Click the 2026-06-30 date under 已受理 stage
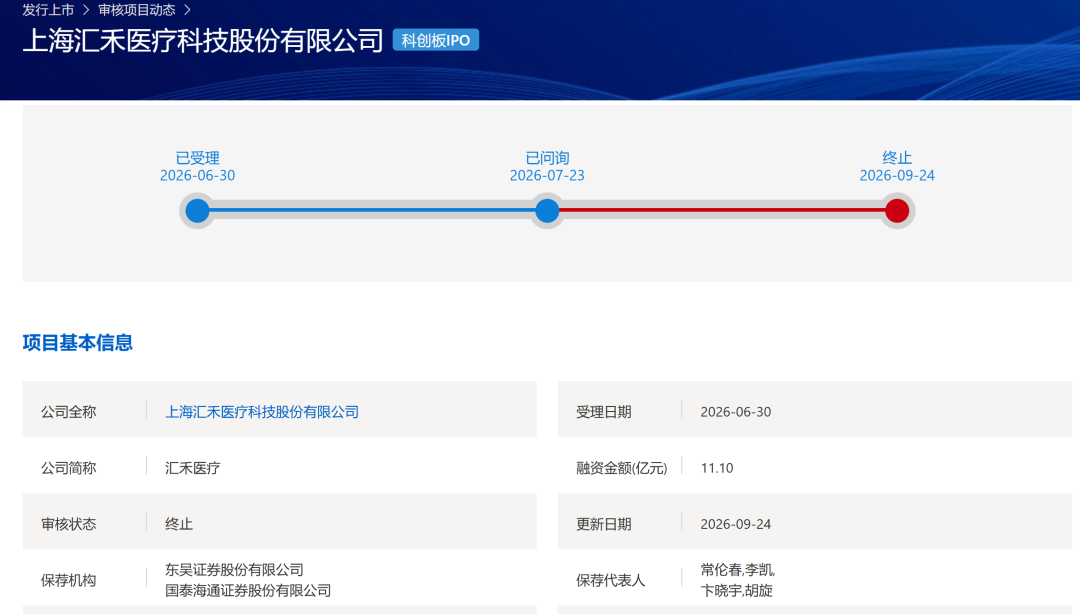Screen dimensions: 1080x614 click(197, 176)
